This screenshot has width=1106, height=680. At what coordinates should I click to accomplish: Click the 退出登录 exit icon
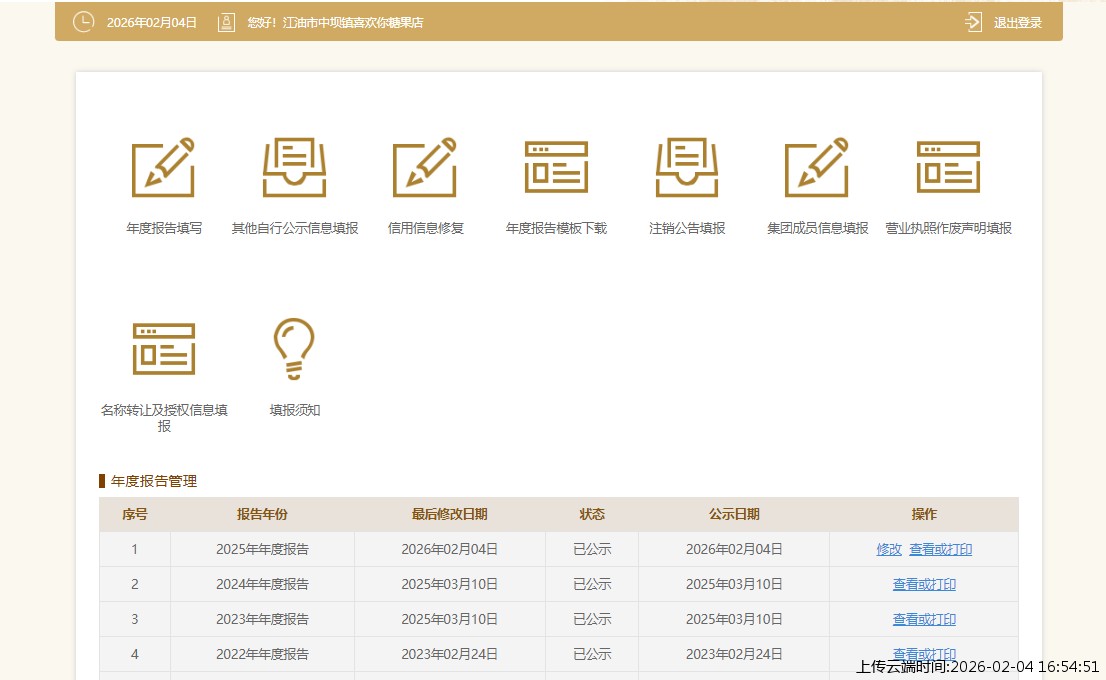pyautogui.click(x=974, y=22)
